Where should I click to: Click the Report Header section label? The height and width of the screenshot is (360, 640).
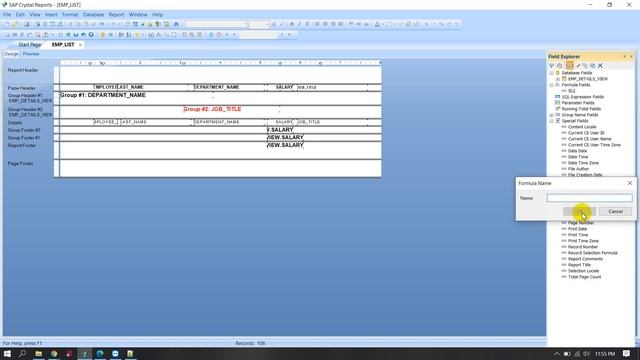pos(23,70)
